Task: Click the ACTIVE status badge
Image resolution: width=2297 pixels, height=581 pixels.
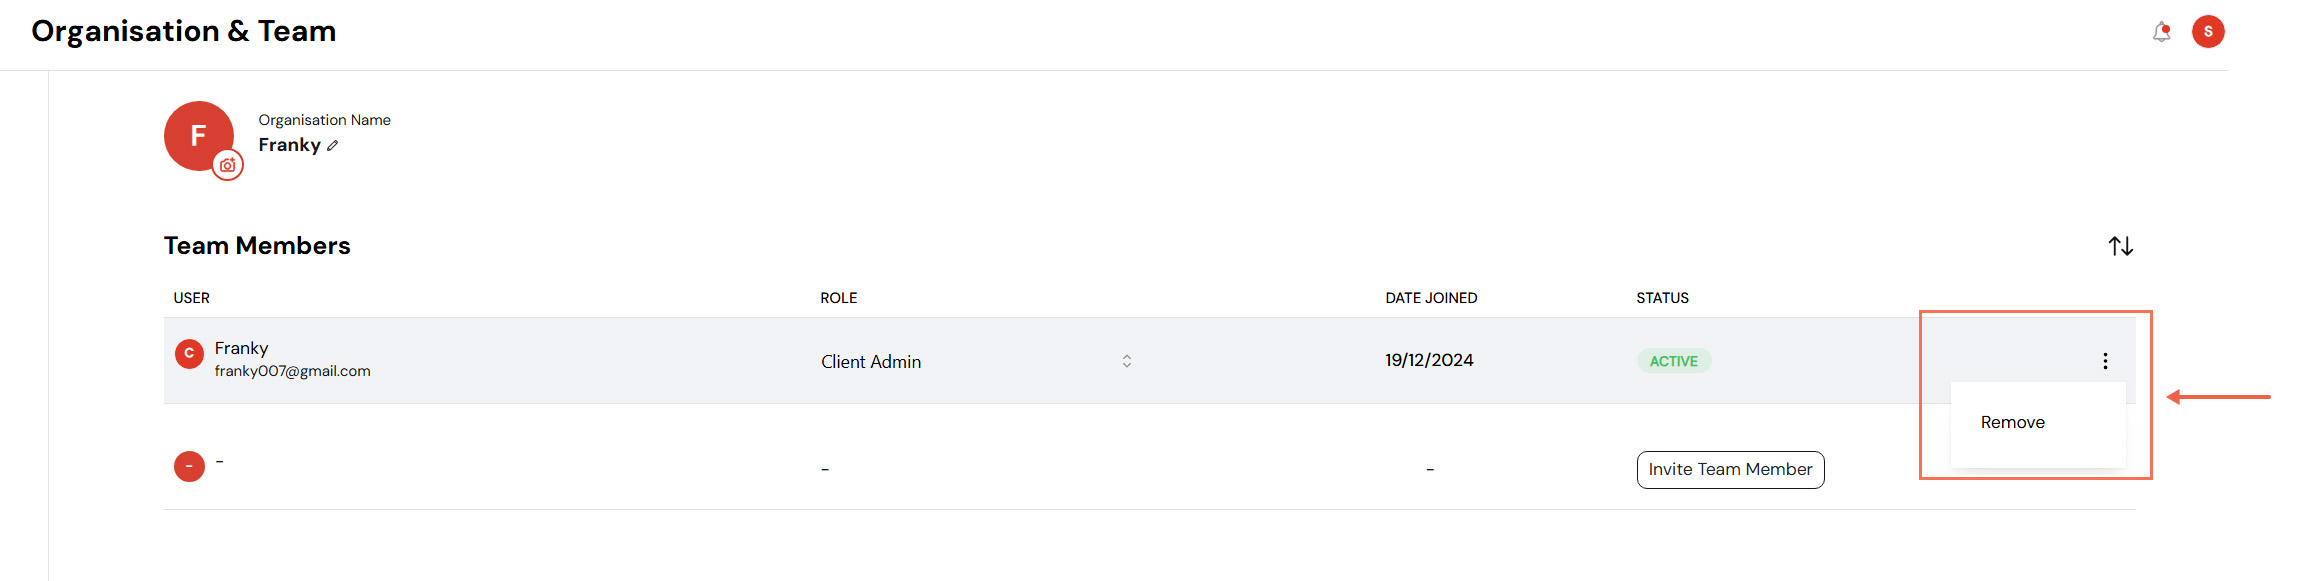Action: [x=1673, y=361]
